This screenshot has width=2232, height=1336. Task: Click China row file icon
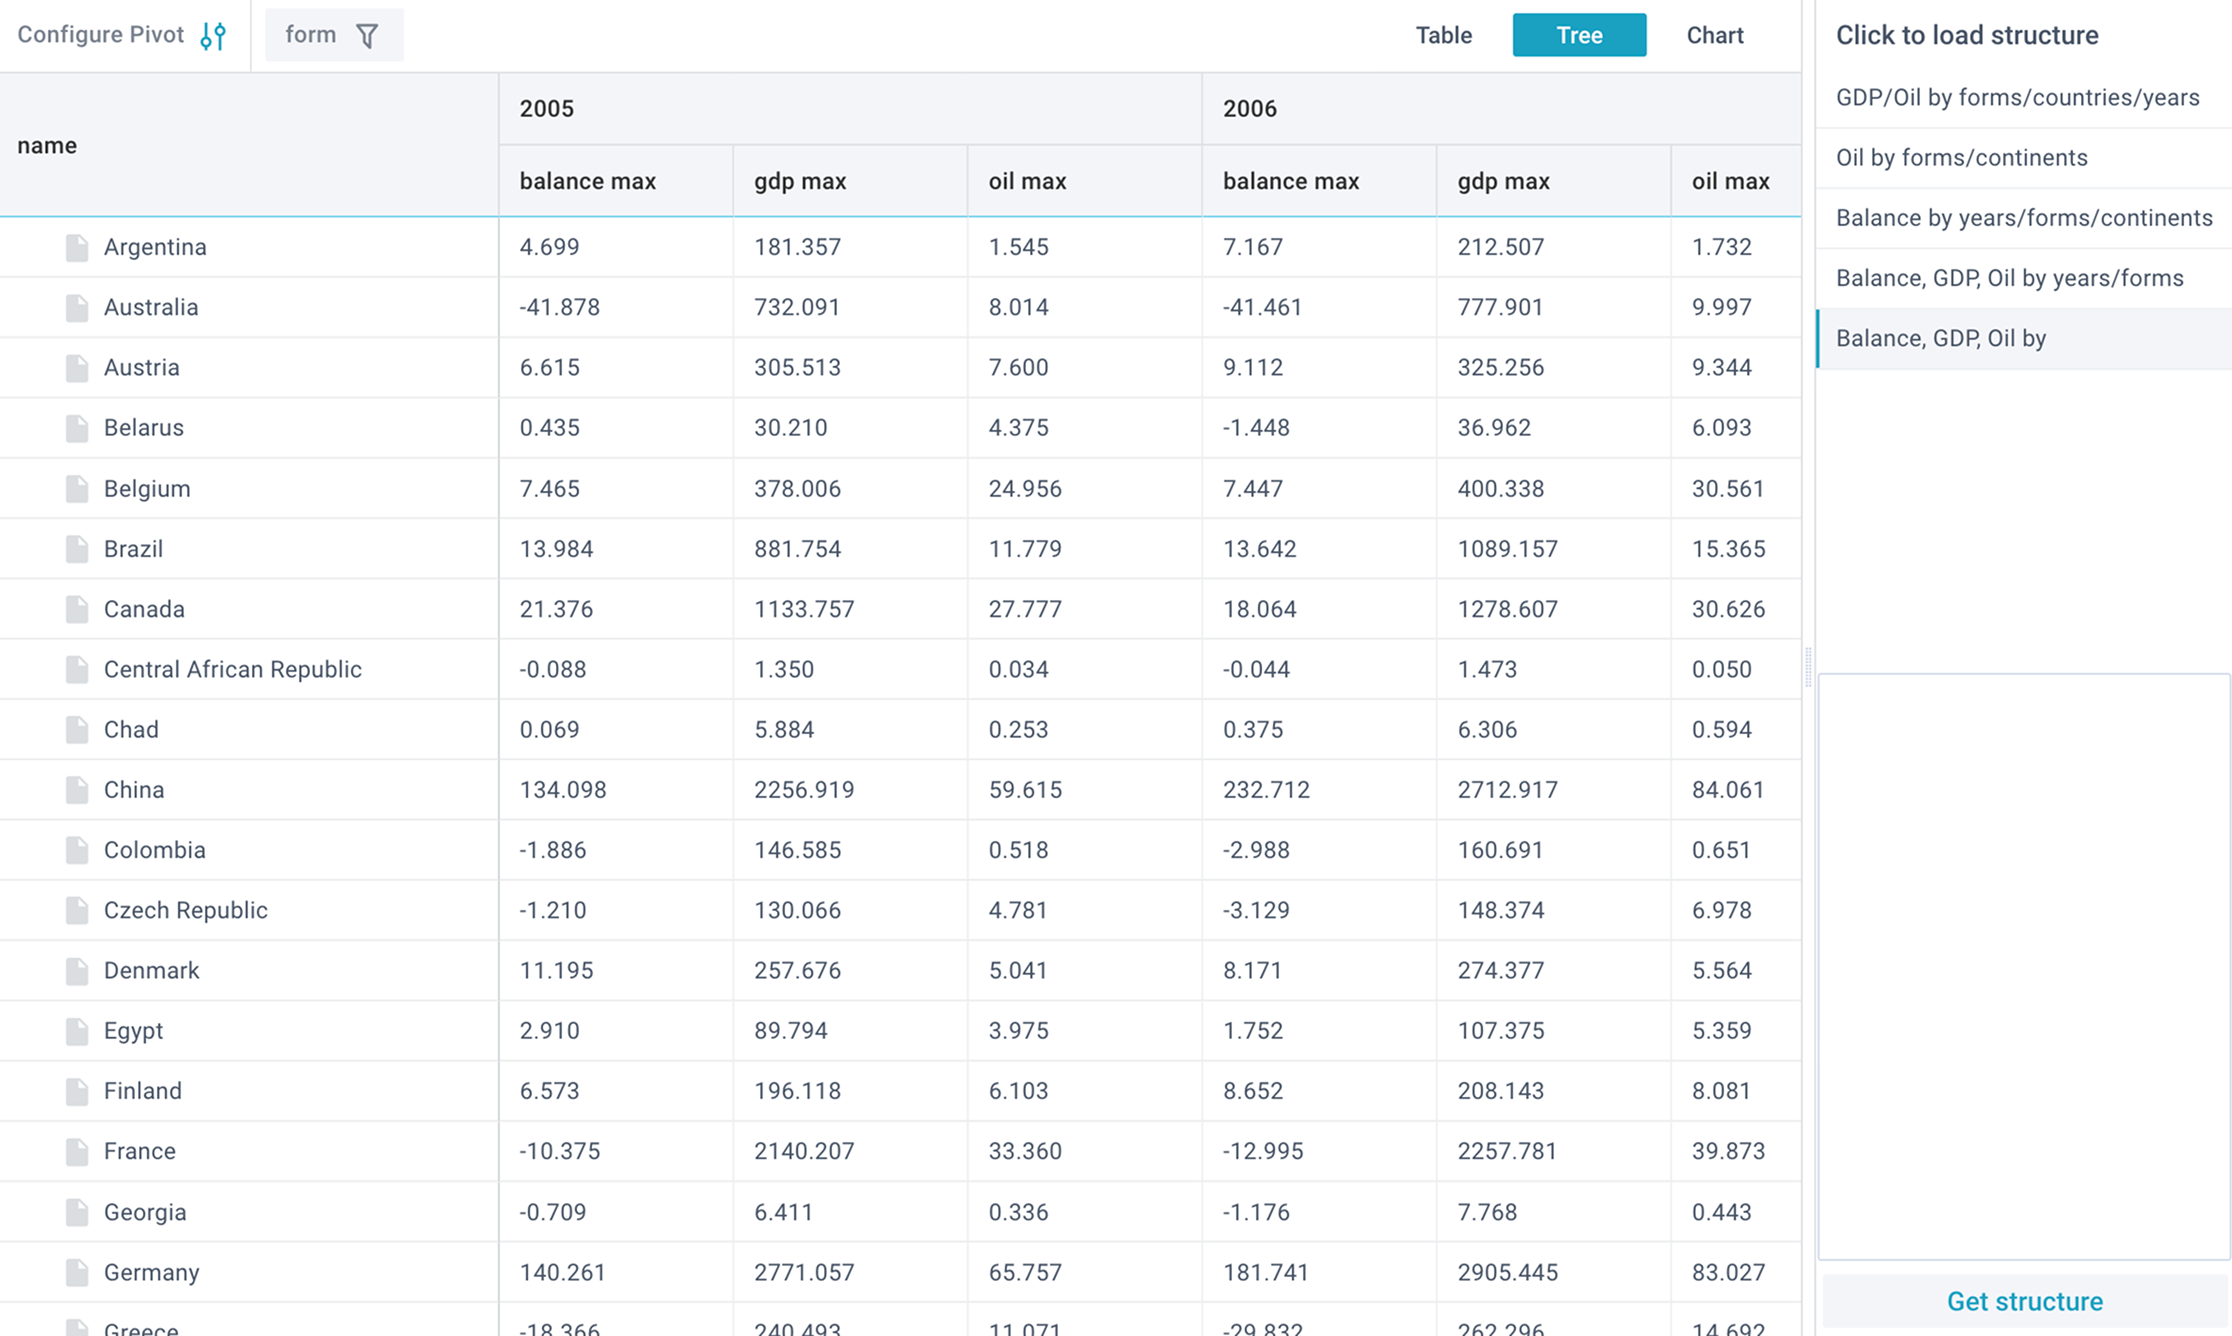point(77,790)
